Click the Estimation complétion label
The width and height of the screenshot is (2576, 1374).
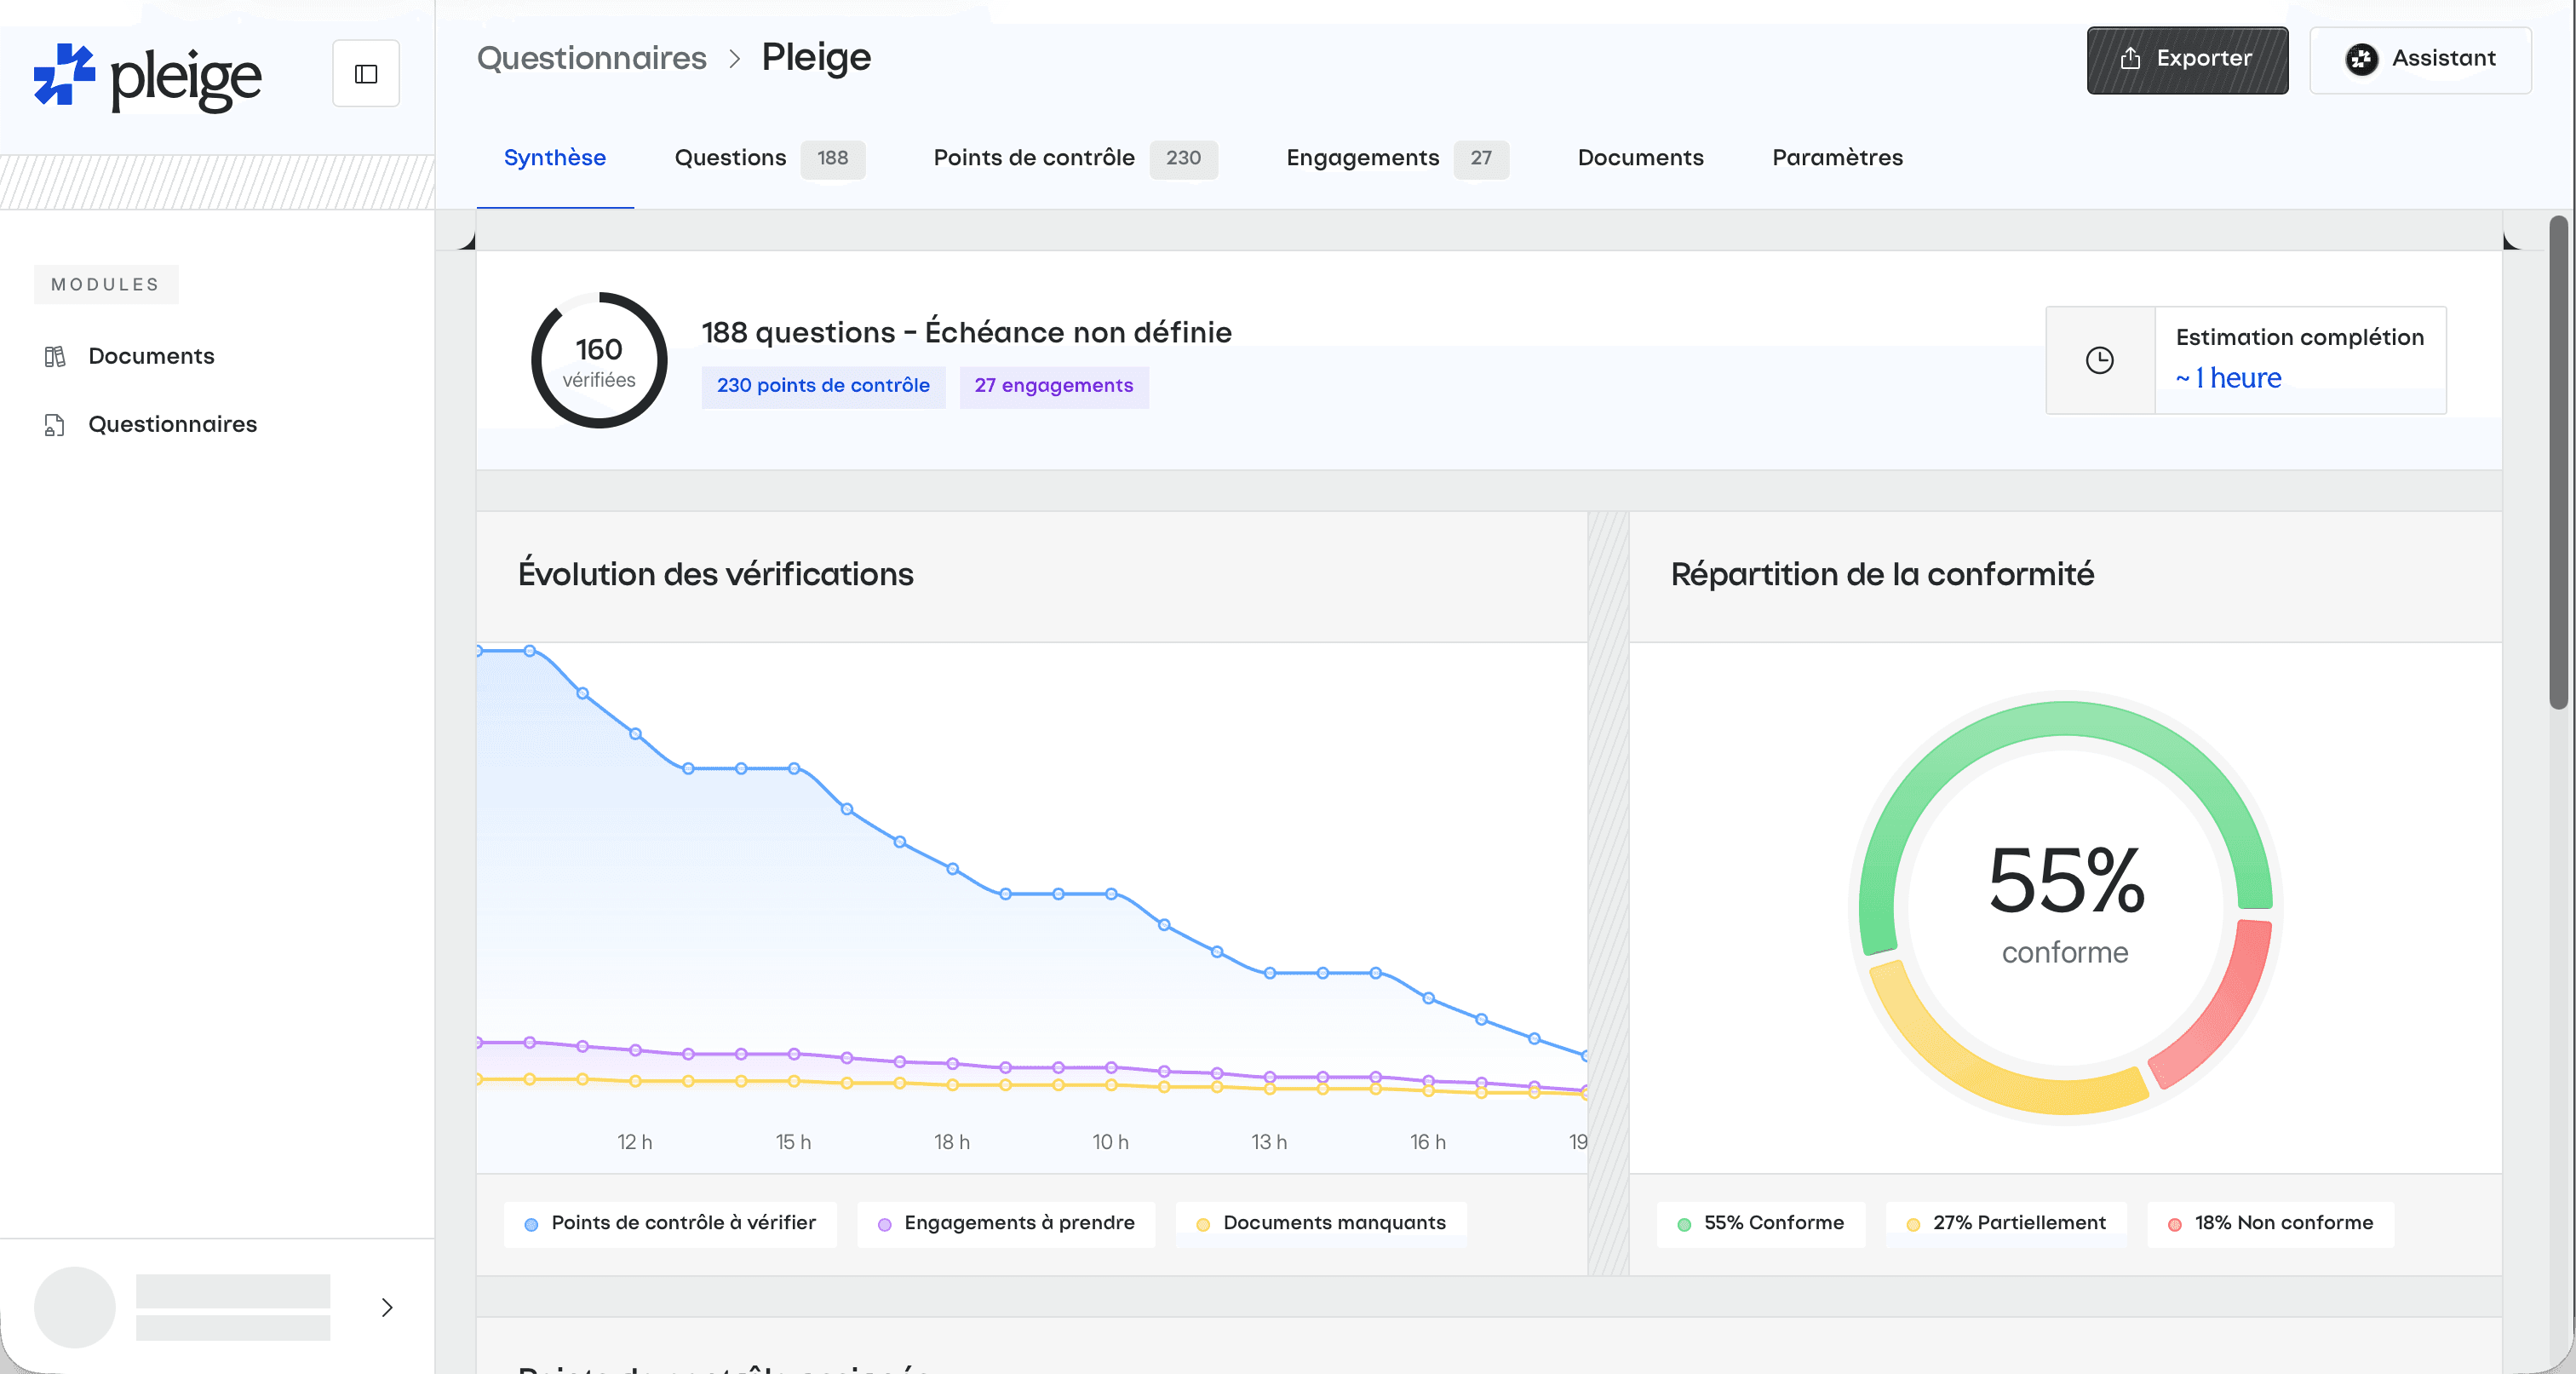[x=2299, y=337]
